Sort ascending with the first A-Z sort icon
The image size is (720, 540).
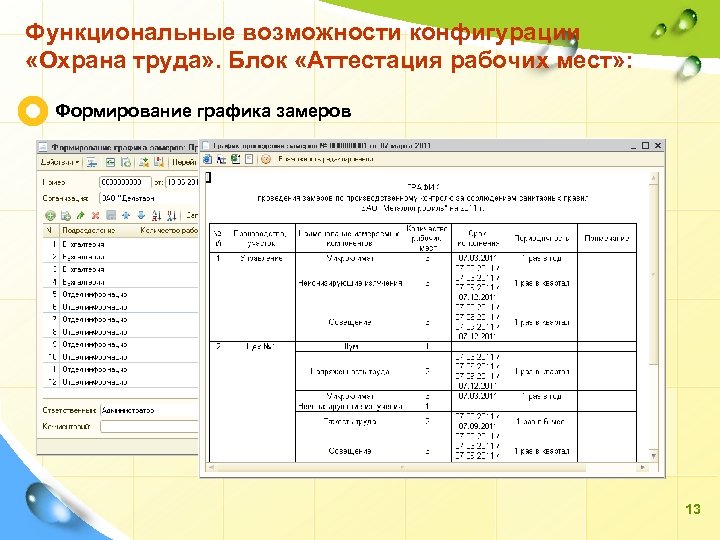(157, 215)
